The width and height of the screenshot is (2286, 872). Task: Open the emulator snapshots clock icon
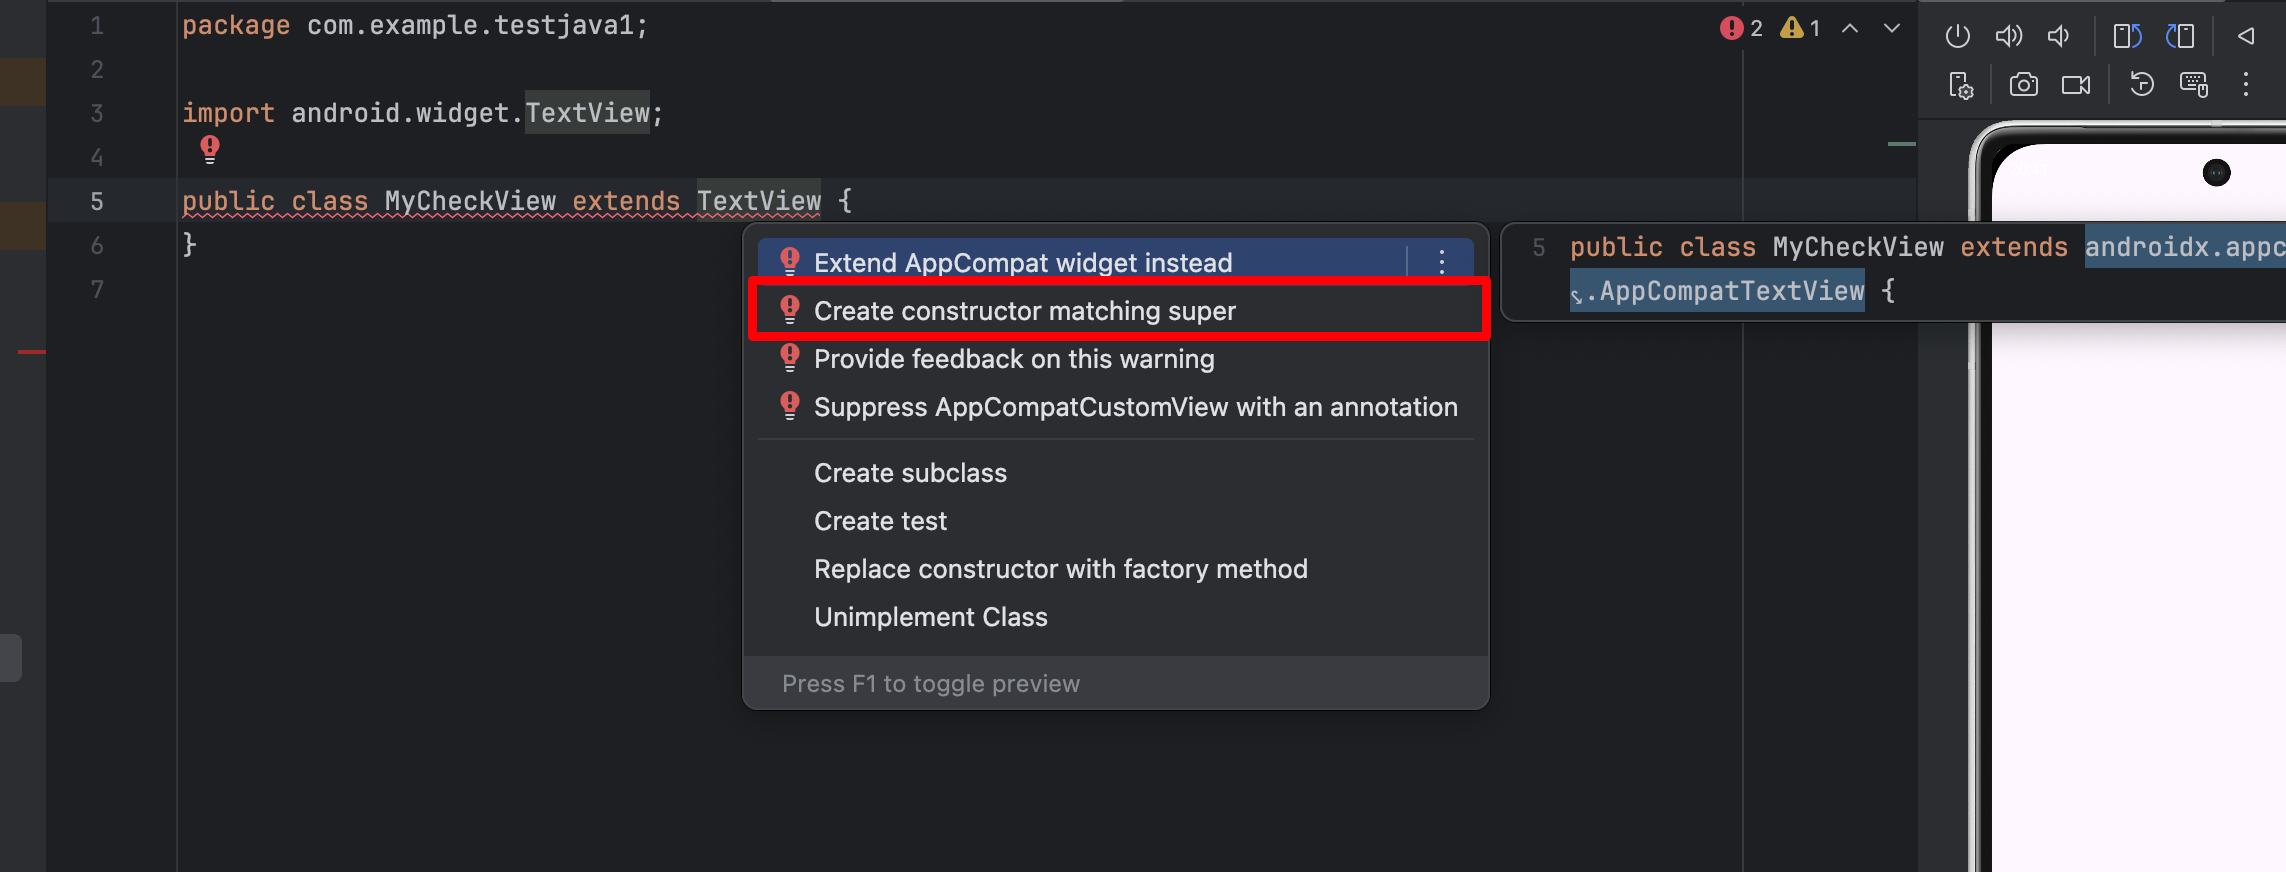click(x=2141, y=85)
